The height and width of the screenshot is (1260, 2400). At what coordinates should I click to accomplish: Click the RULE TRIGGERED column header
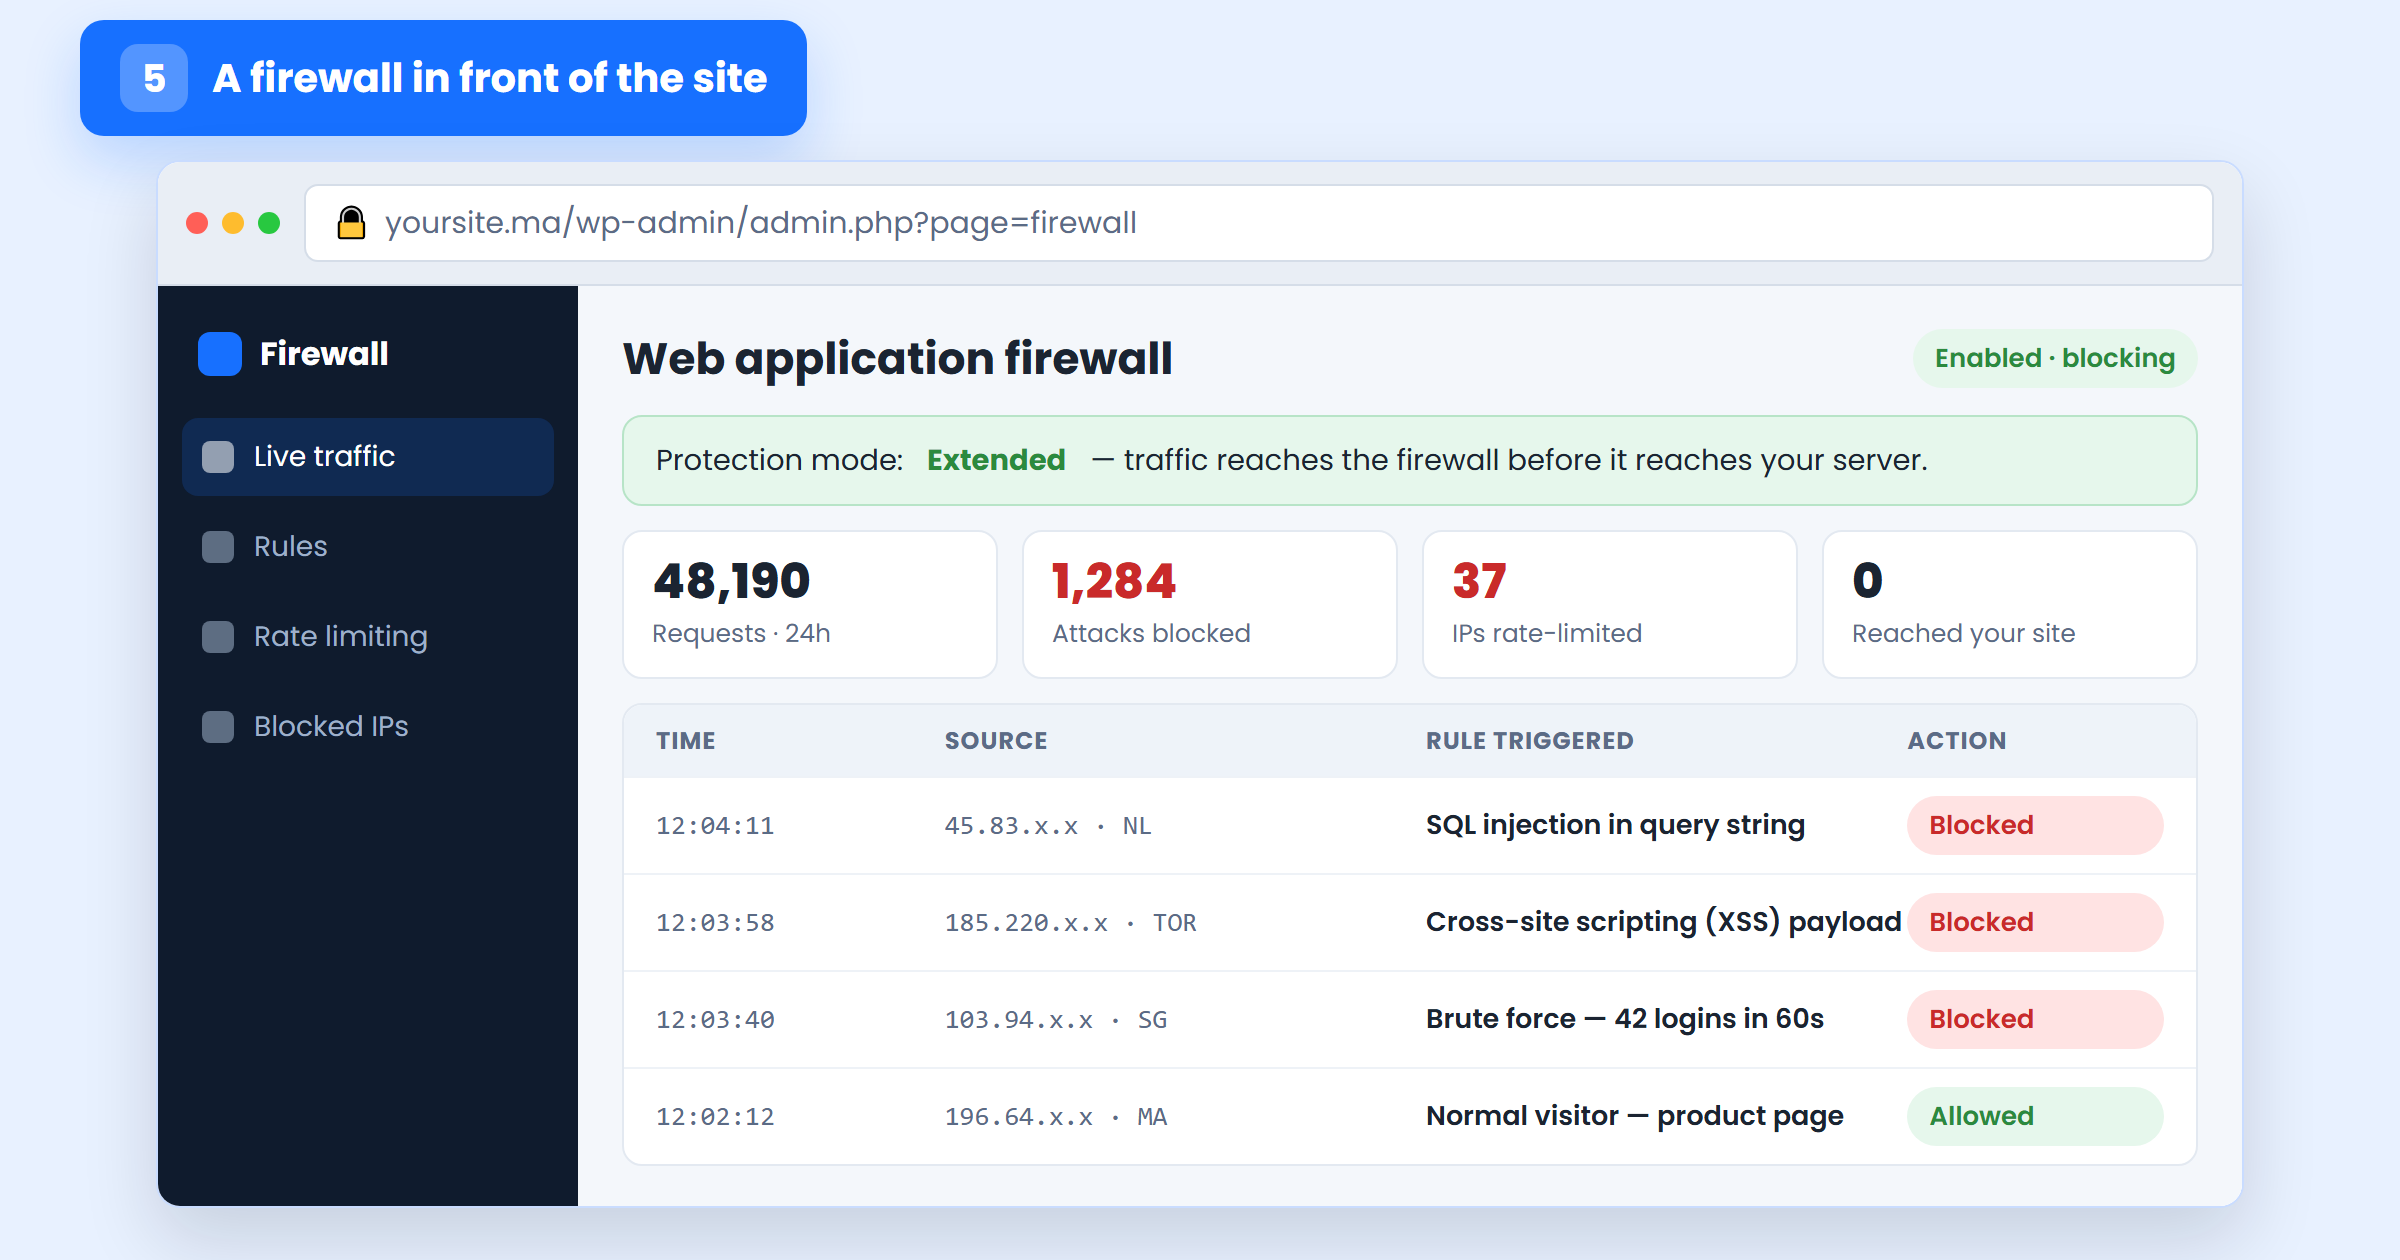click(x=1529, y=741)
